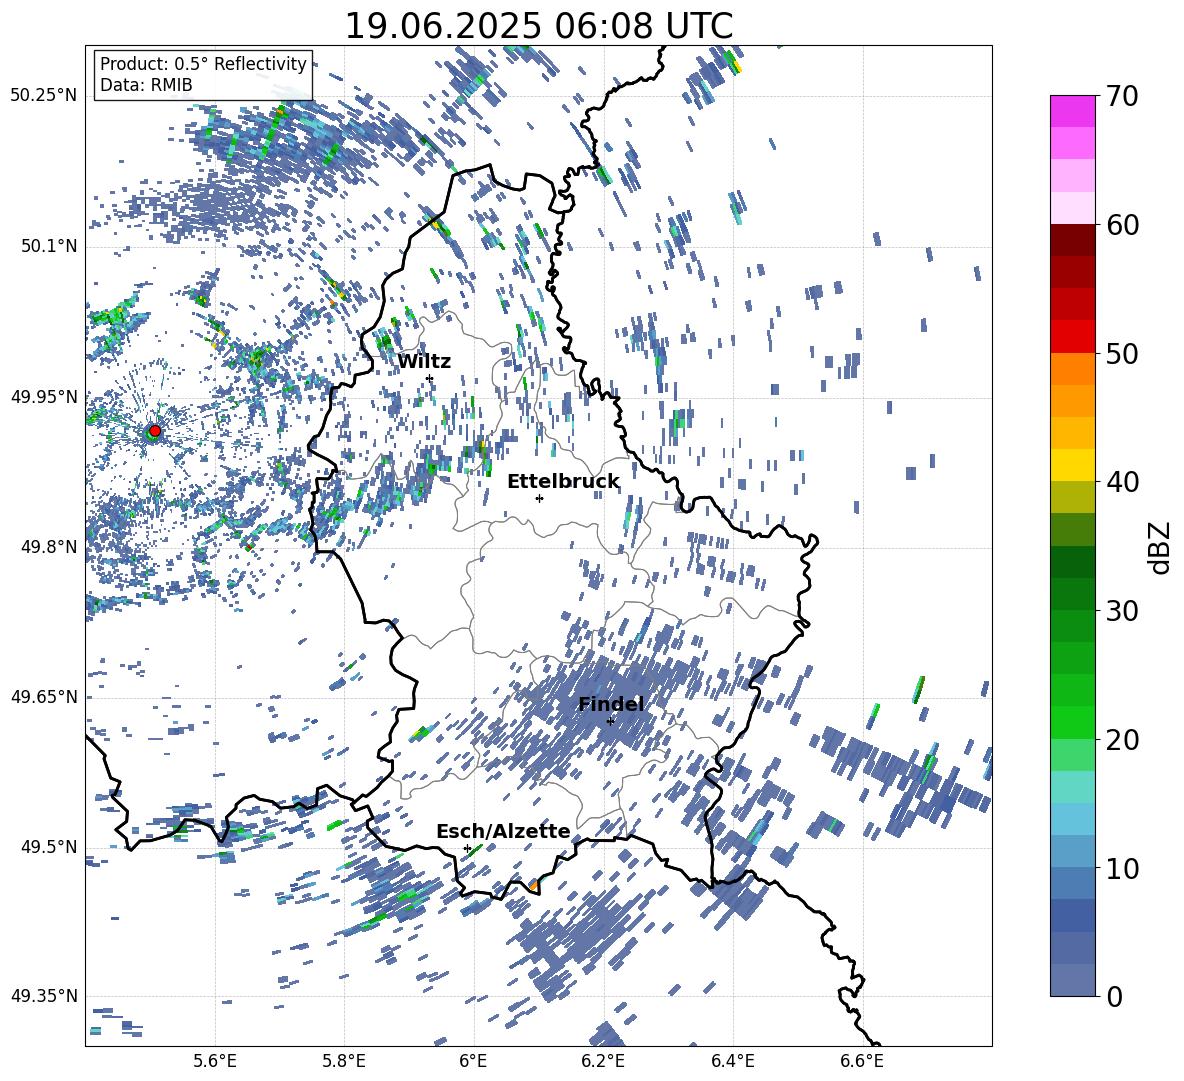Click the 49.65°N latitude label
The width and height of the screenshot is (1184, 1081).
pos(44,697)
